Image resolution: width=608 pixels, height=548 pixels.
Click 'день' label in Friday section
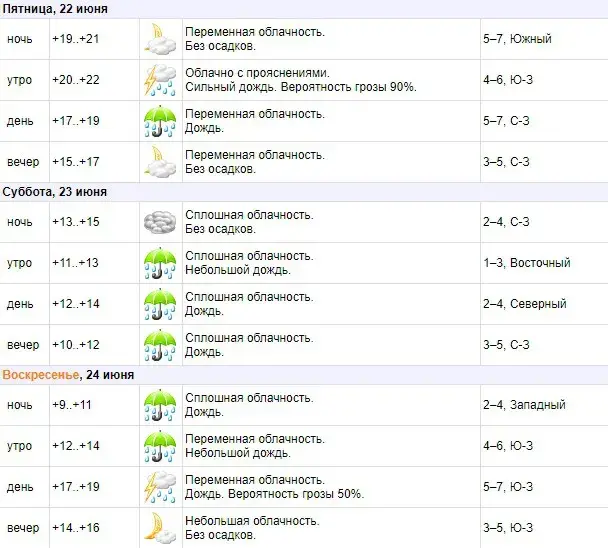click(20, 121)
